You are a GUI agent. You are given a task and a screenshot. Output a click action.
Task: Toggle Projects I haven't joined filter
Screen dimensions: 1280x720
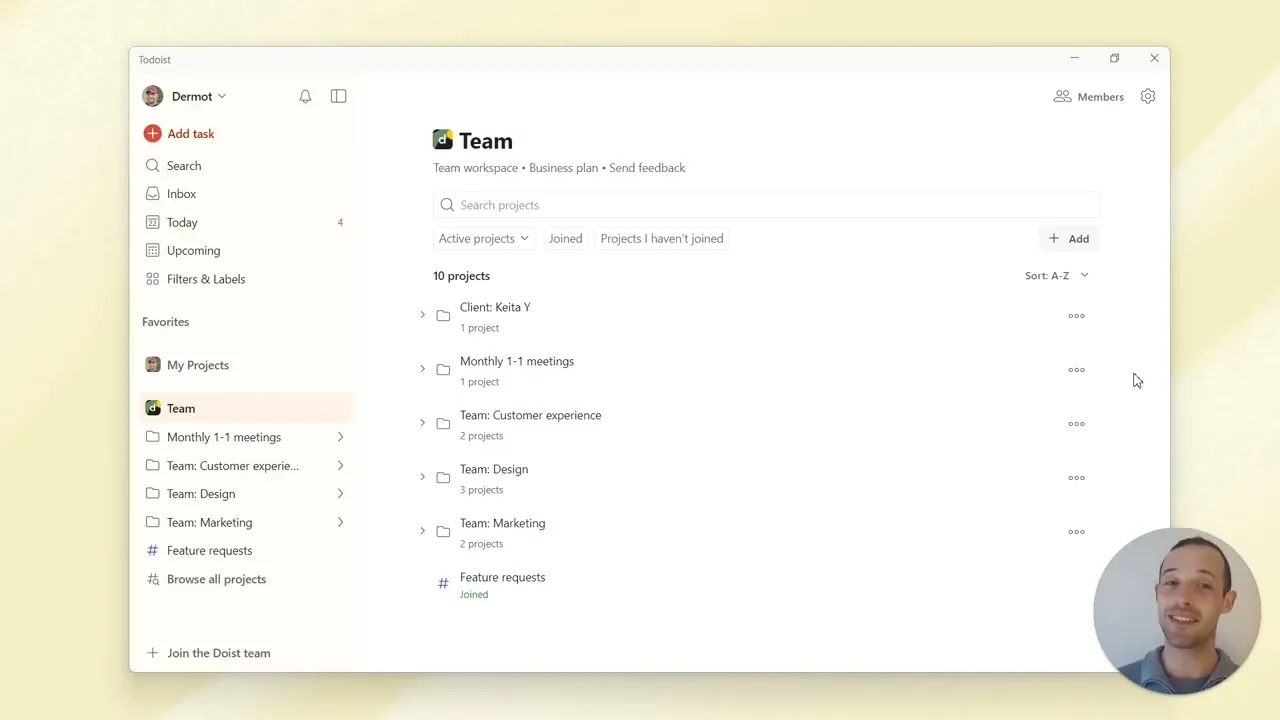point(661,239)
